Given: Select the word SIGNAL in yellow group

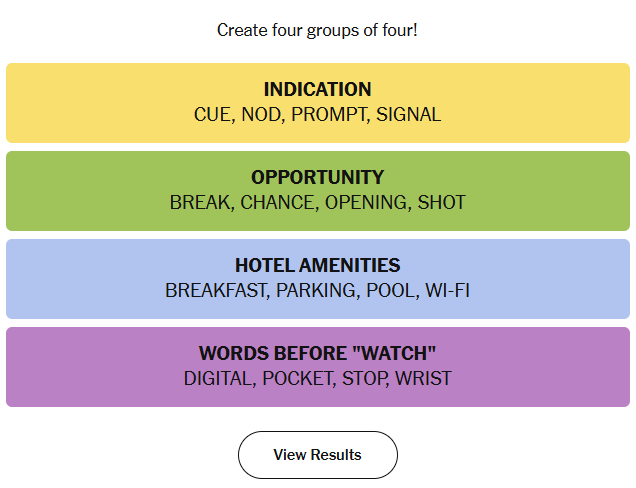Looking at the screenshot, I should (408, 114).
